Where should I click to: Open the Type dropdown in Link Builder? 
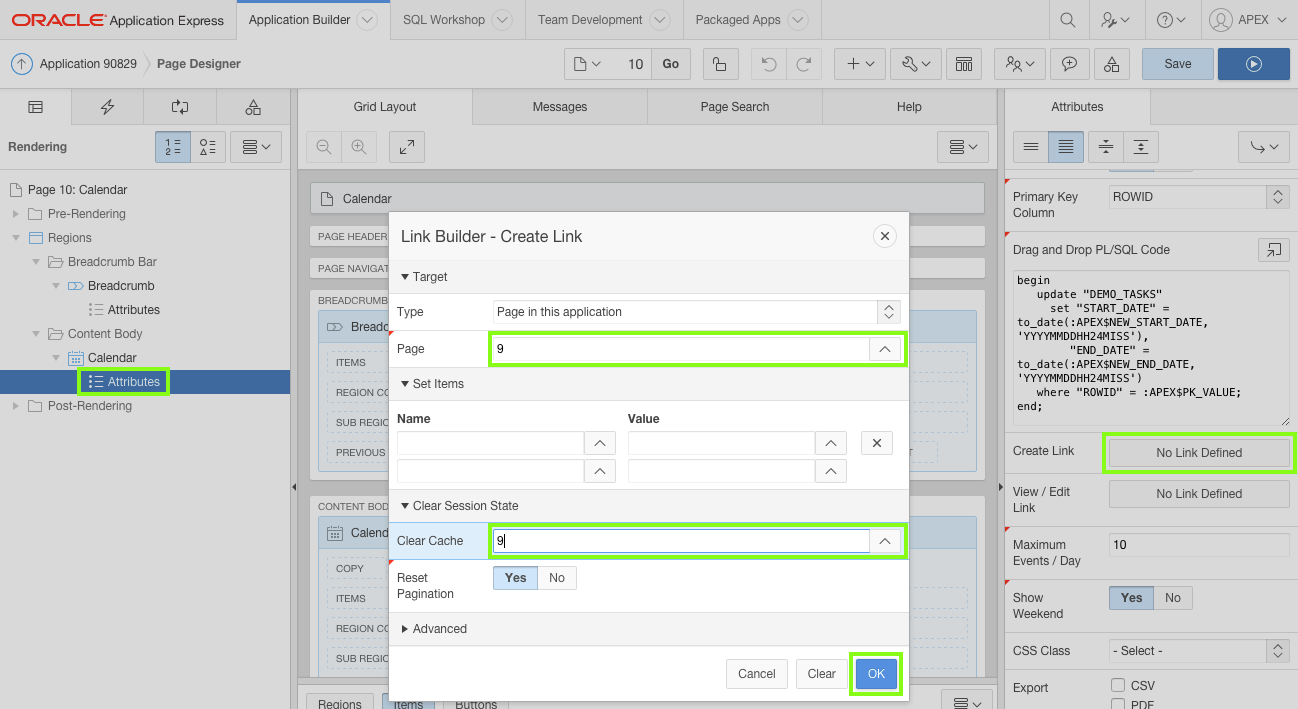[x=888, y=312]
